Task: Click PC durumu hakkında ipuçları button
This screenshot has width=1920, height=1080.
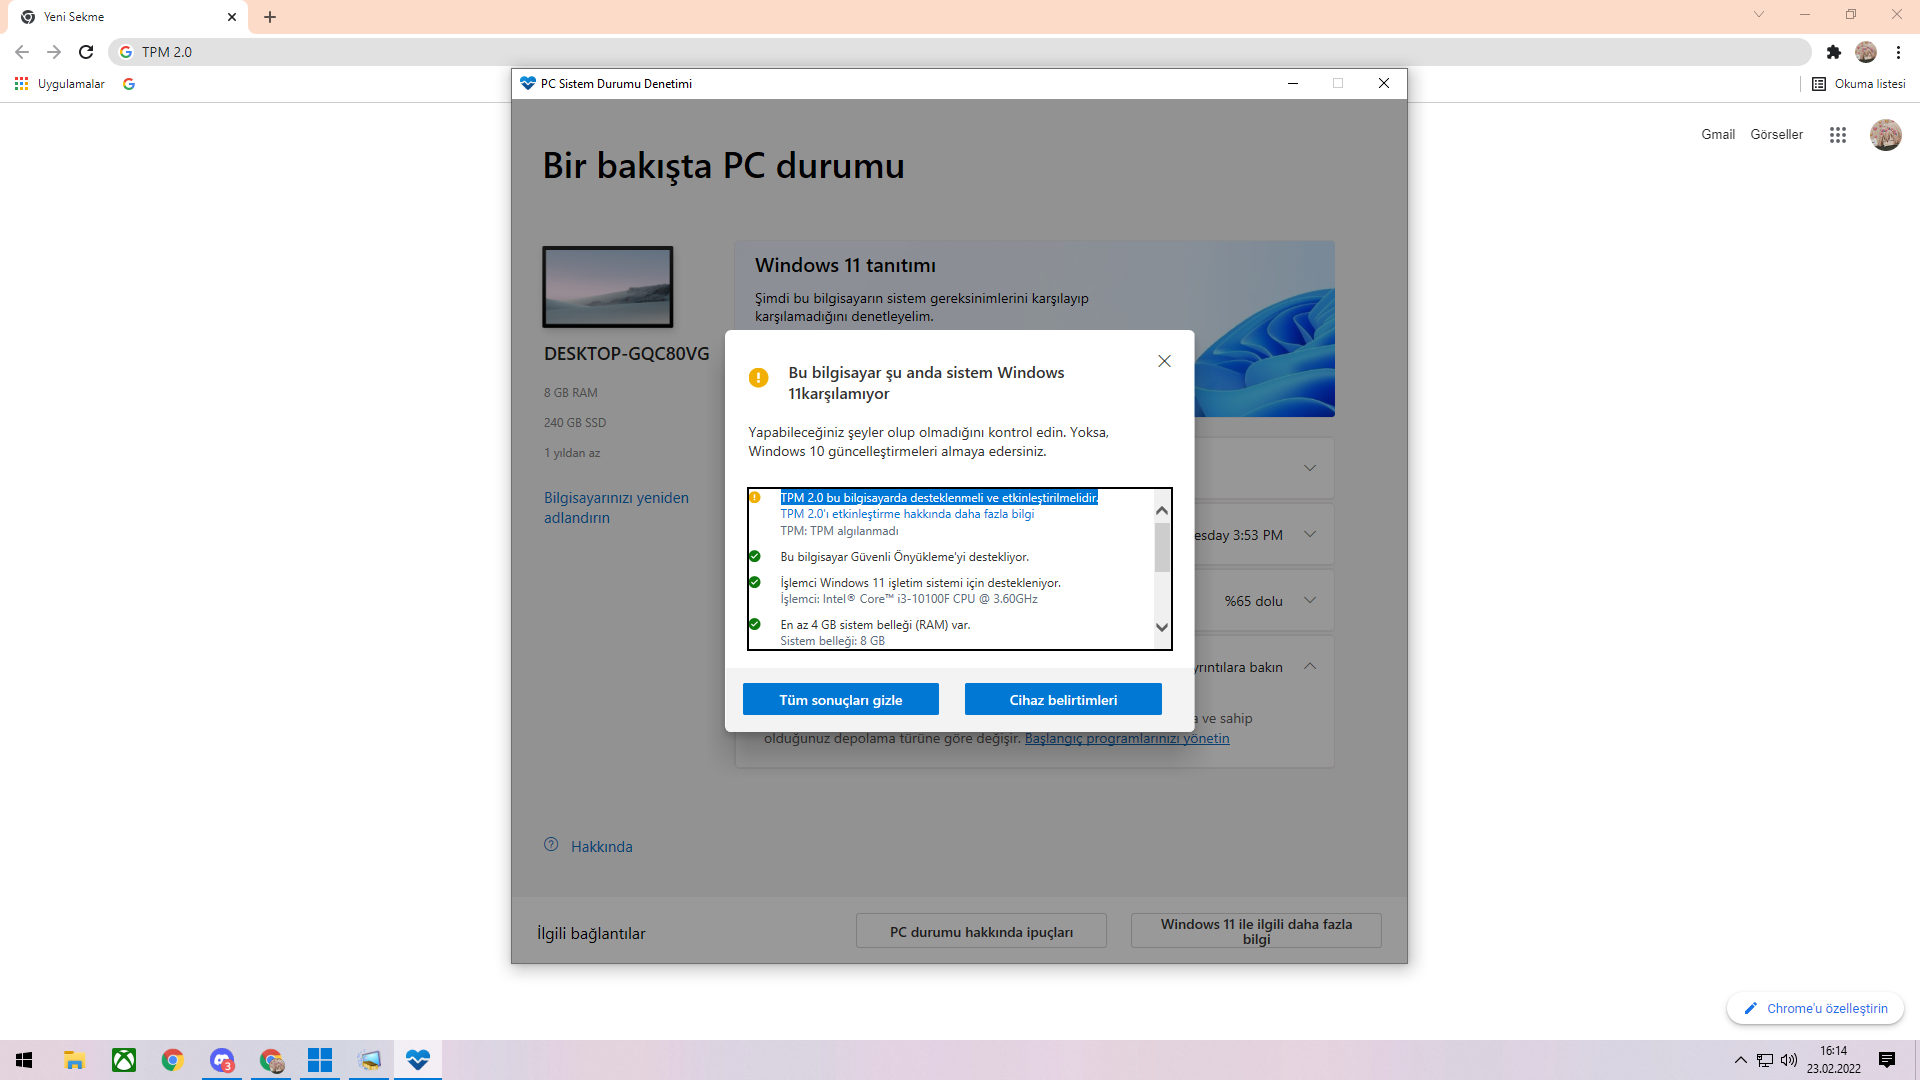Action: click(x=981, y=931)
